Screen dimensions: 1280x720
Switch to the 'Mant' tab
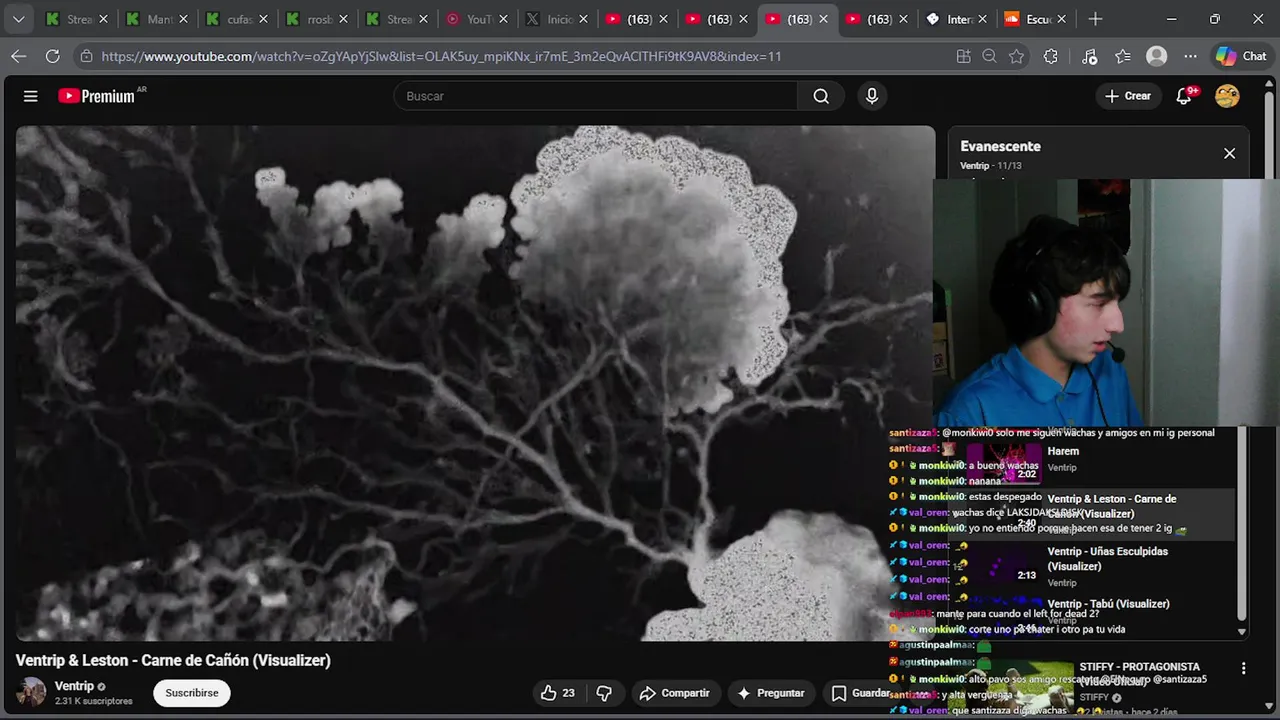[x=157, y=19]
